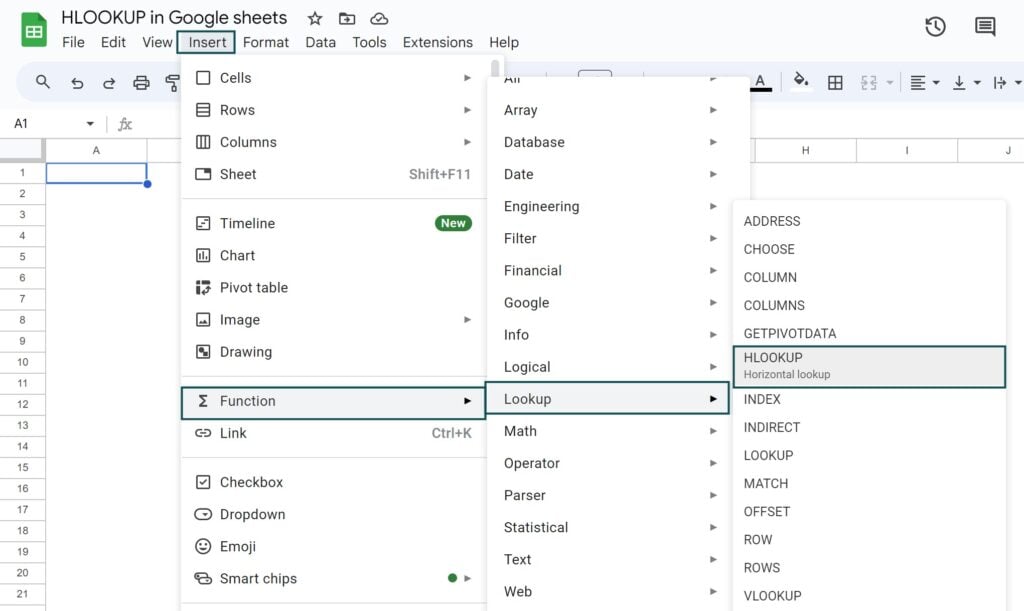This screenshot has width=1024, height=611.
Task: Expand vertical align dropdown arrow
Action: click(977, 83)
